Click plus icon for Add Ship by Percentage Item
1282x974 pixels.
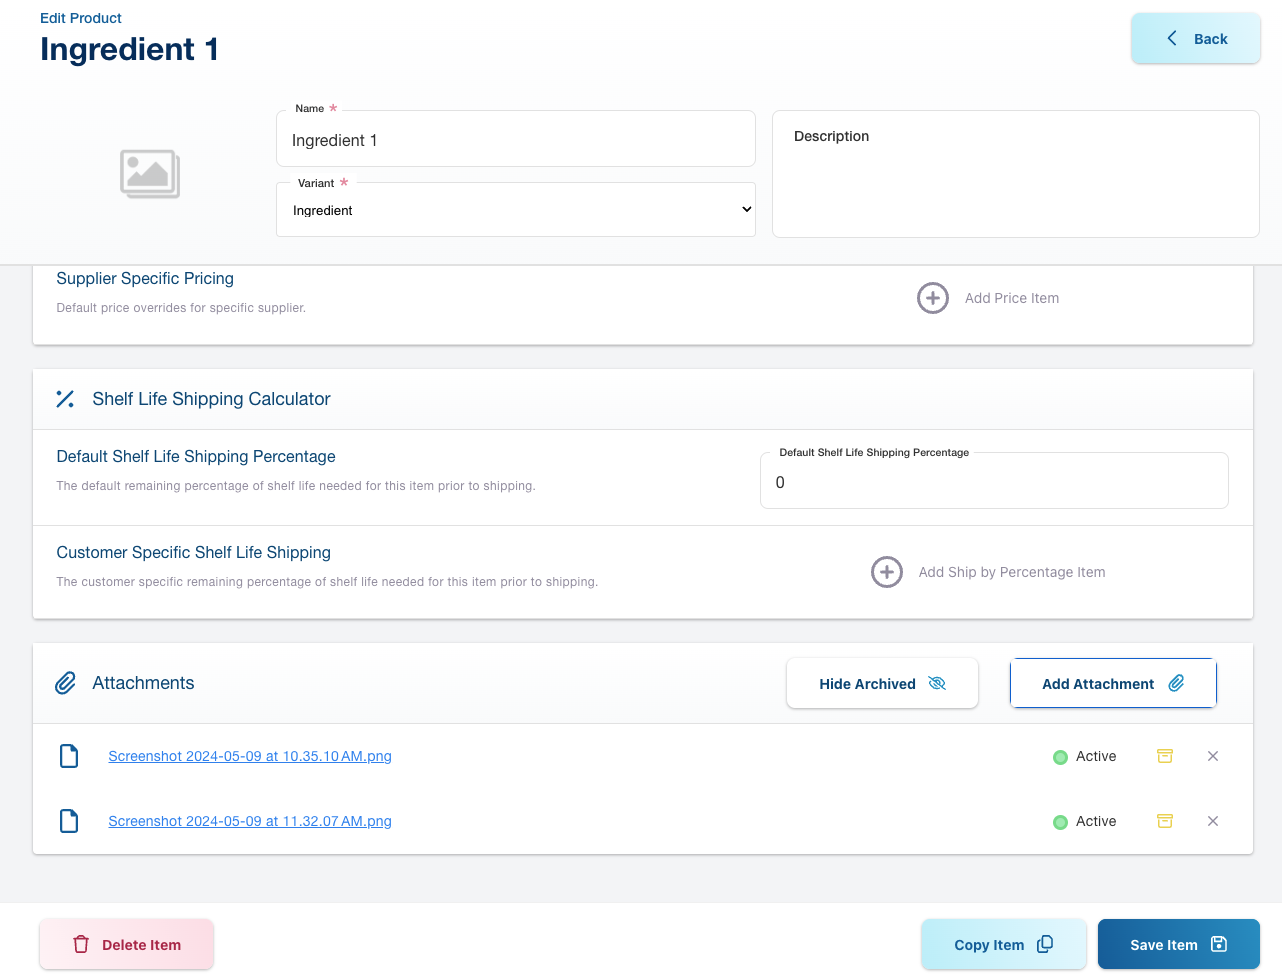coord(886,572)
